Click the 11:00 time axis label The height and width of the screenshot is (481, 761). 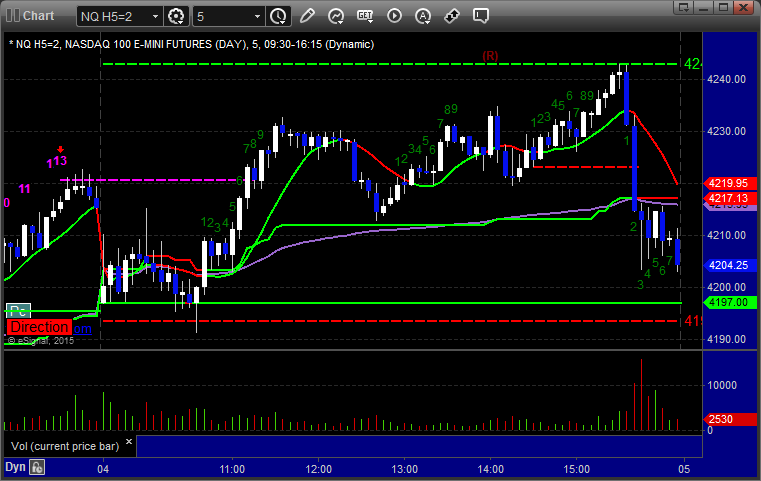[232, 469]
